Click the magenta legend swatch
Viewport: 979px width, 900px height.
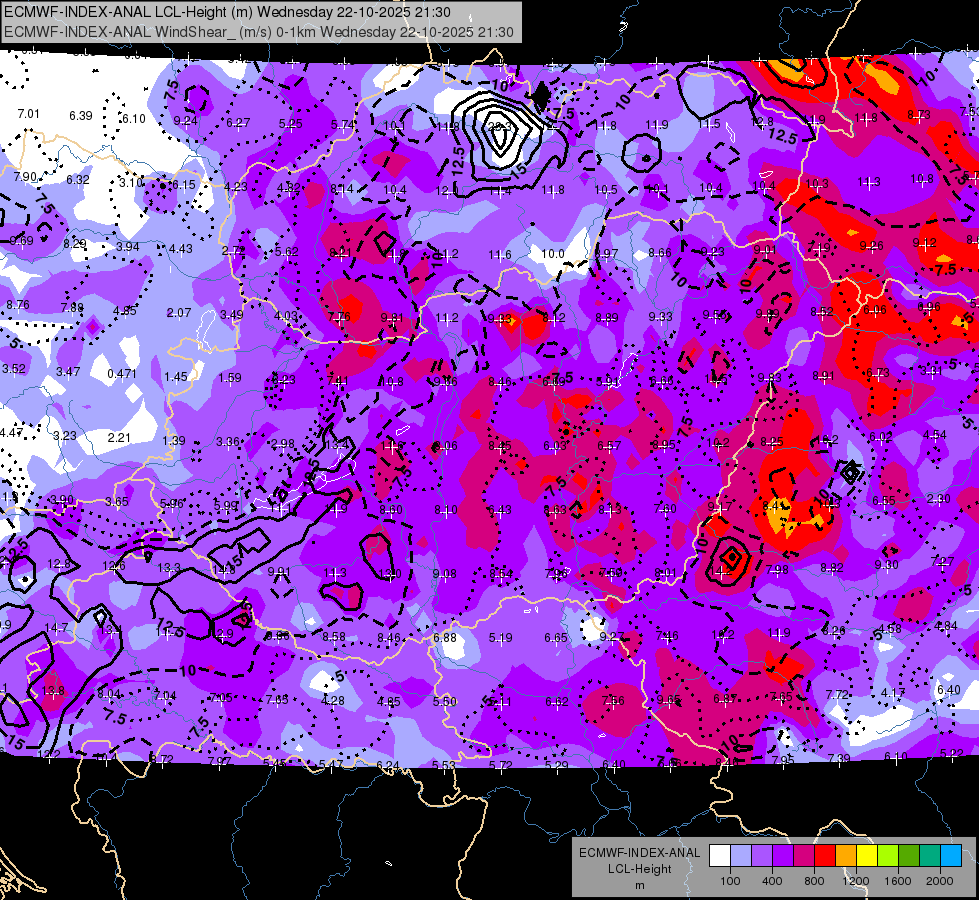pos(804,855)
